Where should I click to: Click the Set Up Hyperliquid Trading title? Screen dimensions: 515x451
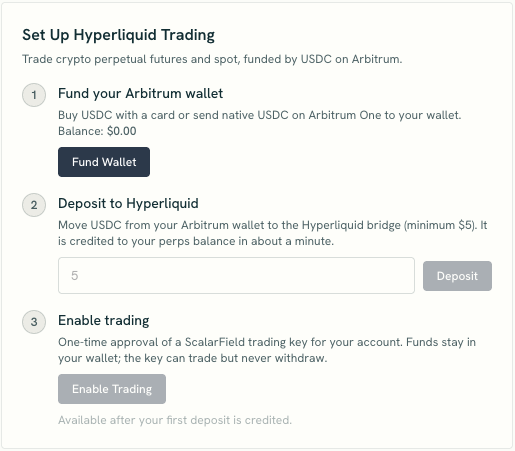[x=118, y=35]
